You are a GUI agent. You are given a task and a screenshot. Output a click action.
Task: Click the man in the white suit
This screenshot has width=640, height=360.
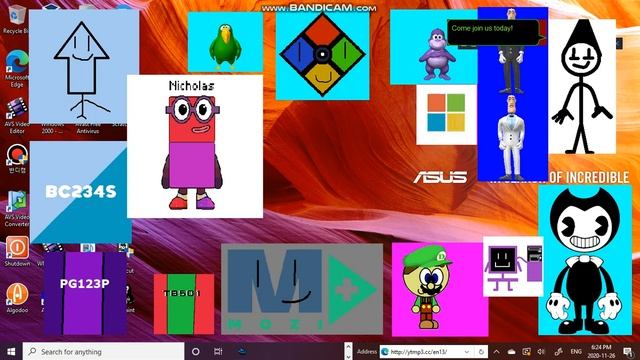click(511, 137)
